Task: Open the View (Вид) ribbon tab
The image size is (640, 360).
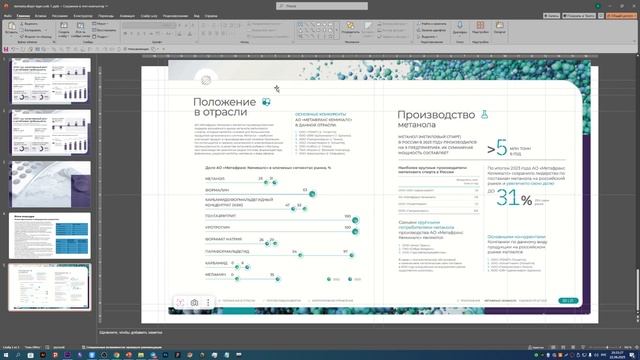Action: pyautogui.click(x=197, y=16)
